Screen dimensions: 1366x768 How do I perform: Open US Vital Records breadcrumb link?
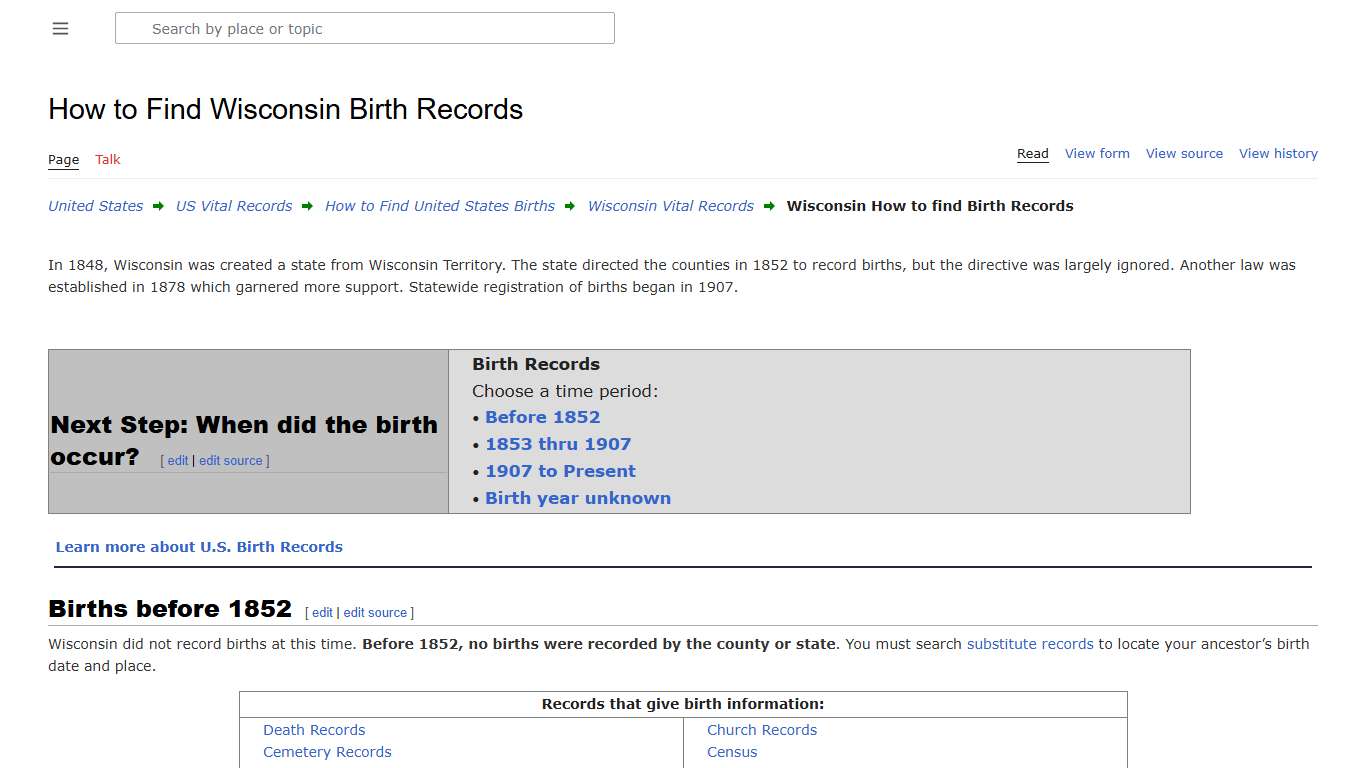(233, 206)
